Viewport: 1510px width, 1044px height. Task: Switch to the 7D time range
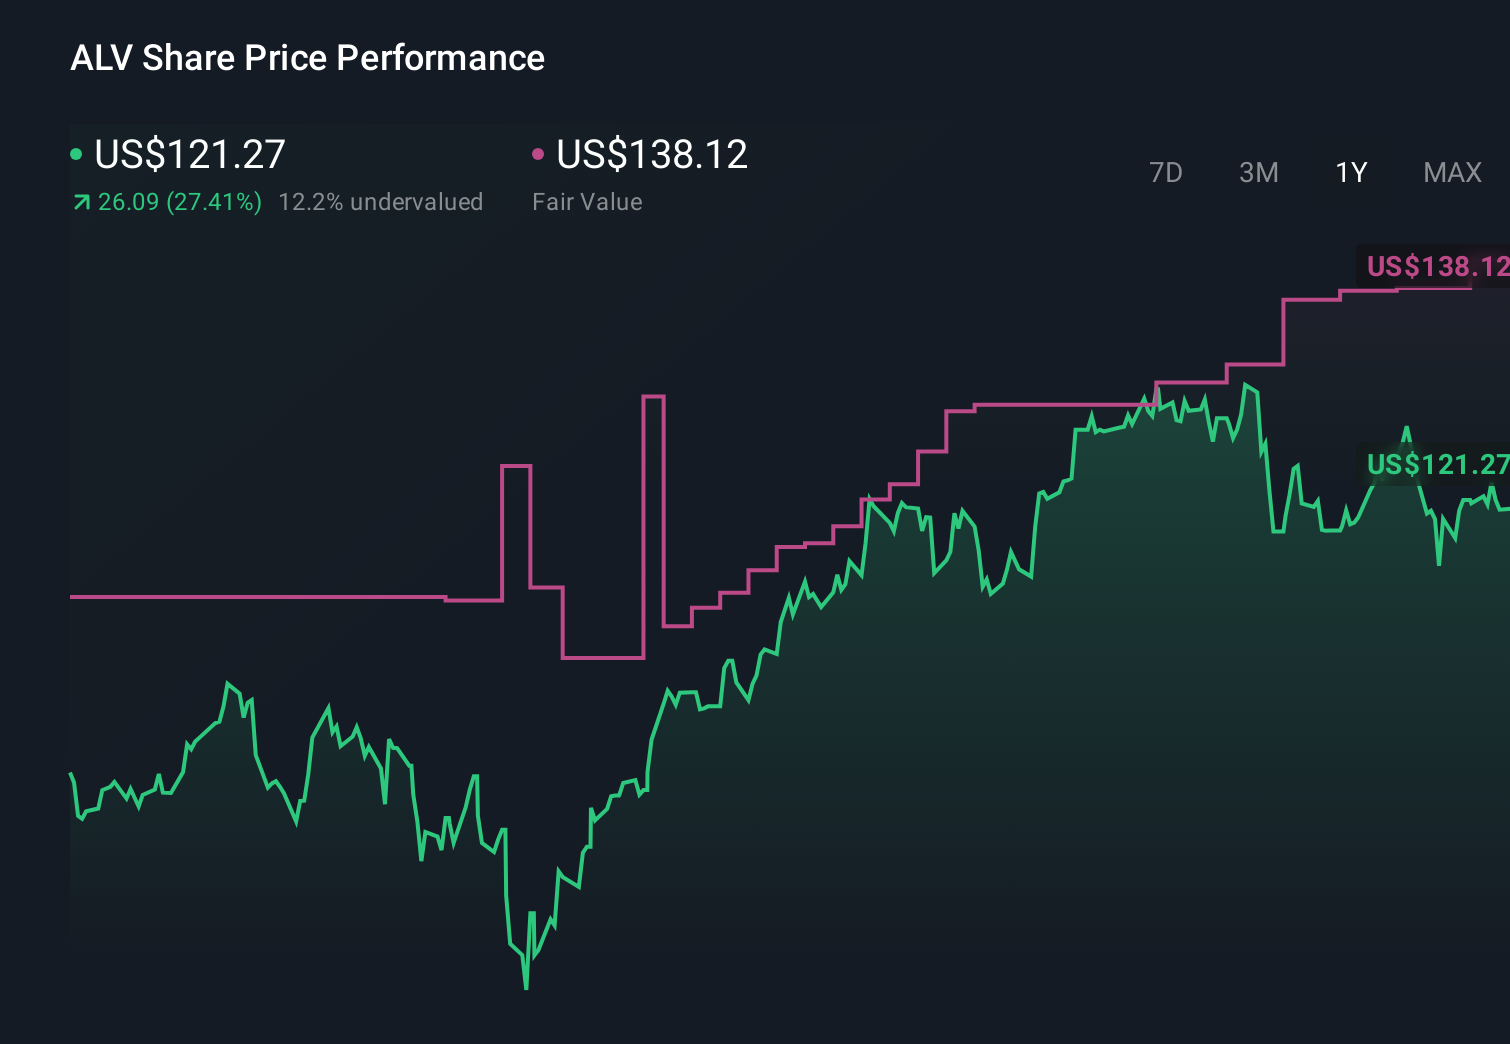(x=1166, y=172)
